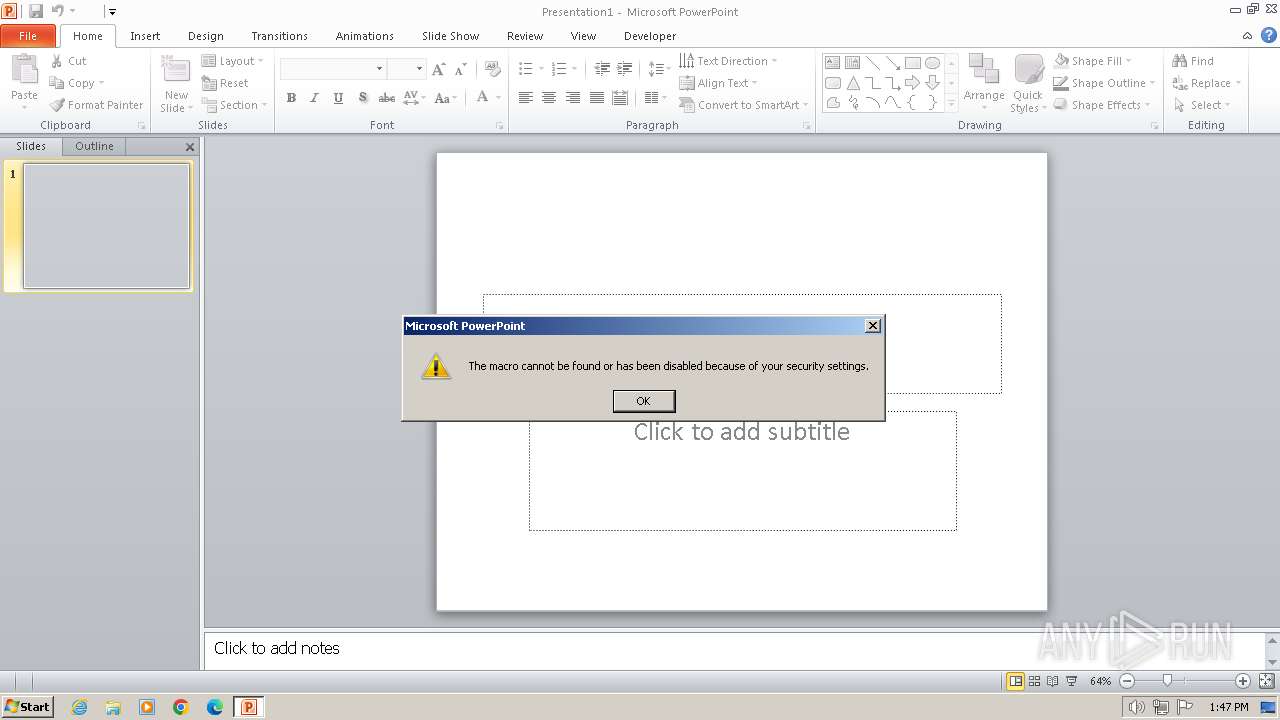The height and width of the screenshot is (720, 1280).
Task: Close the Microsoft PowerPoint dialog box
Action: [873, 326]
